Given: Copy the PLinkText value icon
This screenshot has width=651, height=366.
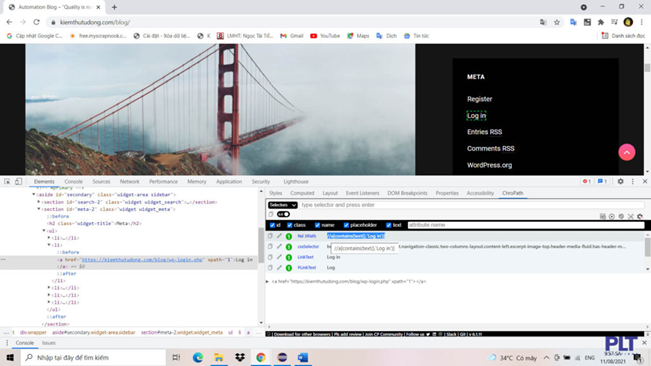Looking at the screenshot, I should pyautogui.click(x=270, y=268).
